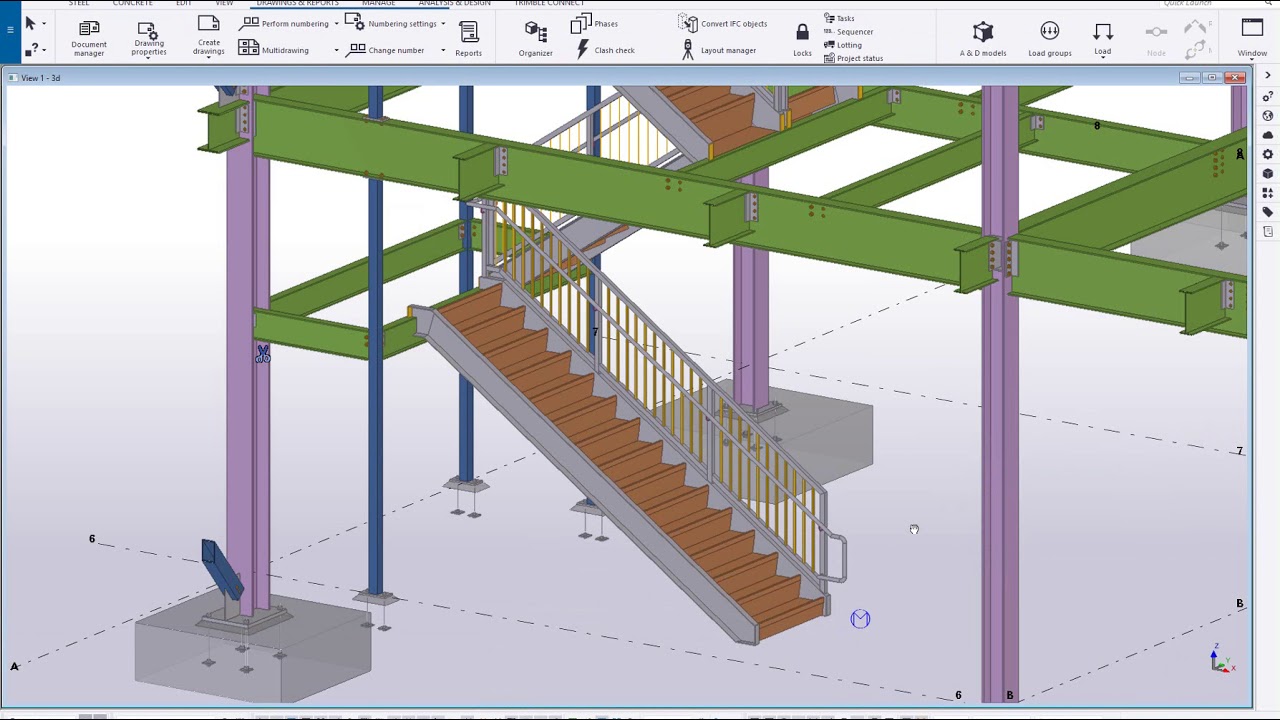Open the Reports tool

coord(468,38)
